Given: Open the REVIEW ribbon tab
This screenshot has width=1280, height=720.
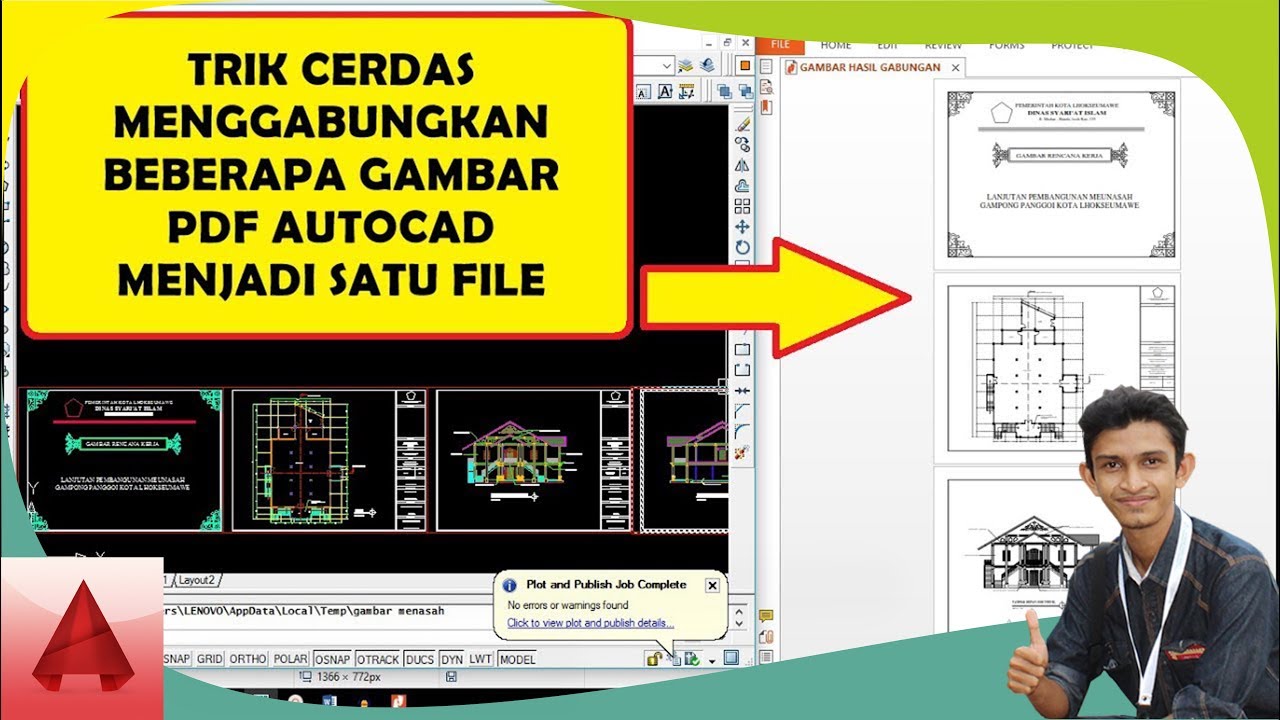Looking at the screenshot, I should pyautogui.click(x=943, y=45).
